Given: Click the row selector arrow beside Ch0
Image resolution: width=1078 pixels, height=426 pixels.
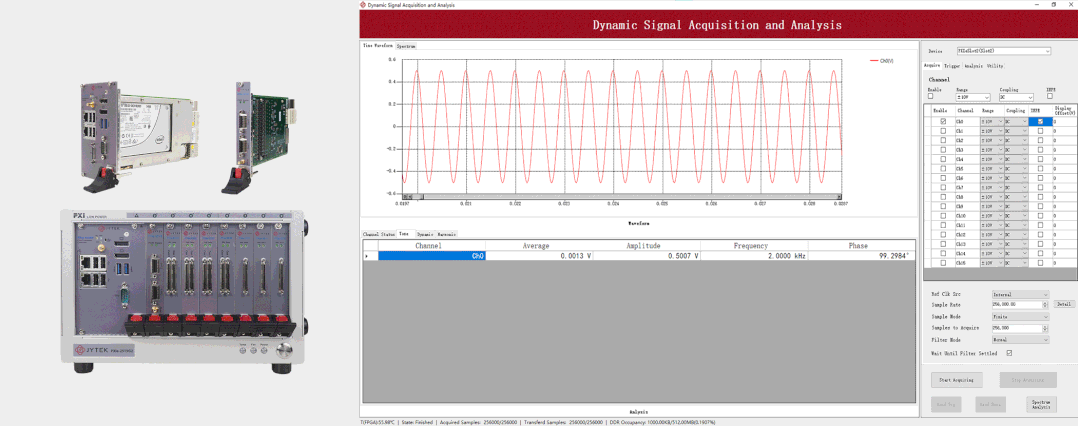Looking at the screenshot, I should click(x=371, y=256).
